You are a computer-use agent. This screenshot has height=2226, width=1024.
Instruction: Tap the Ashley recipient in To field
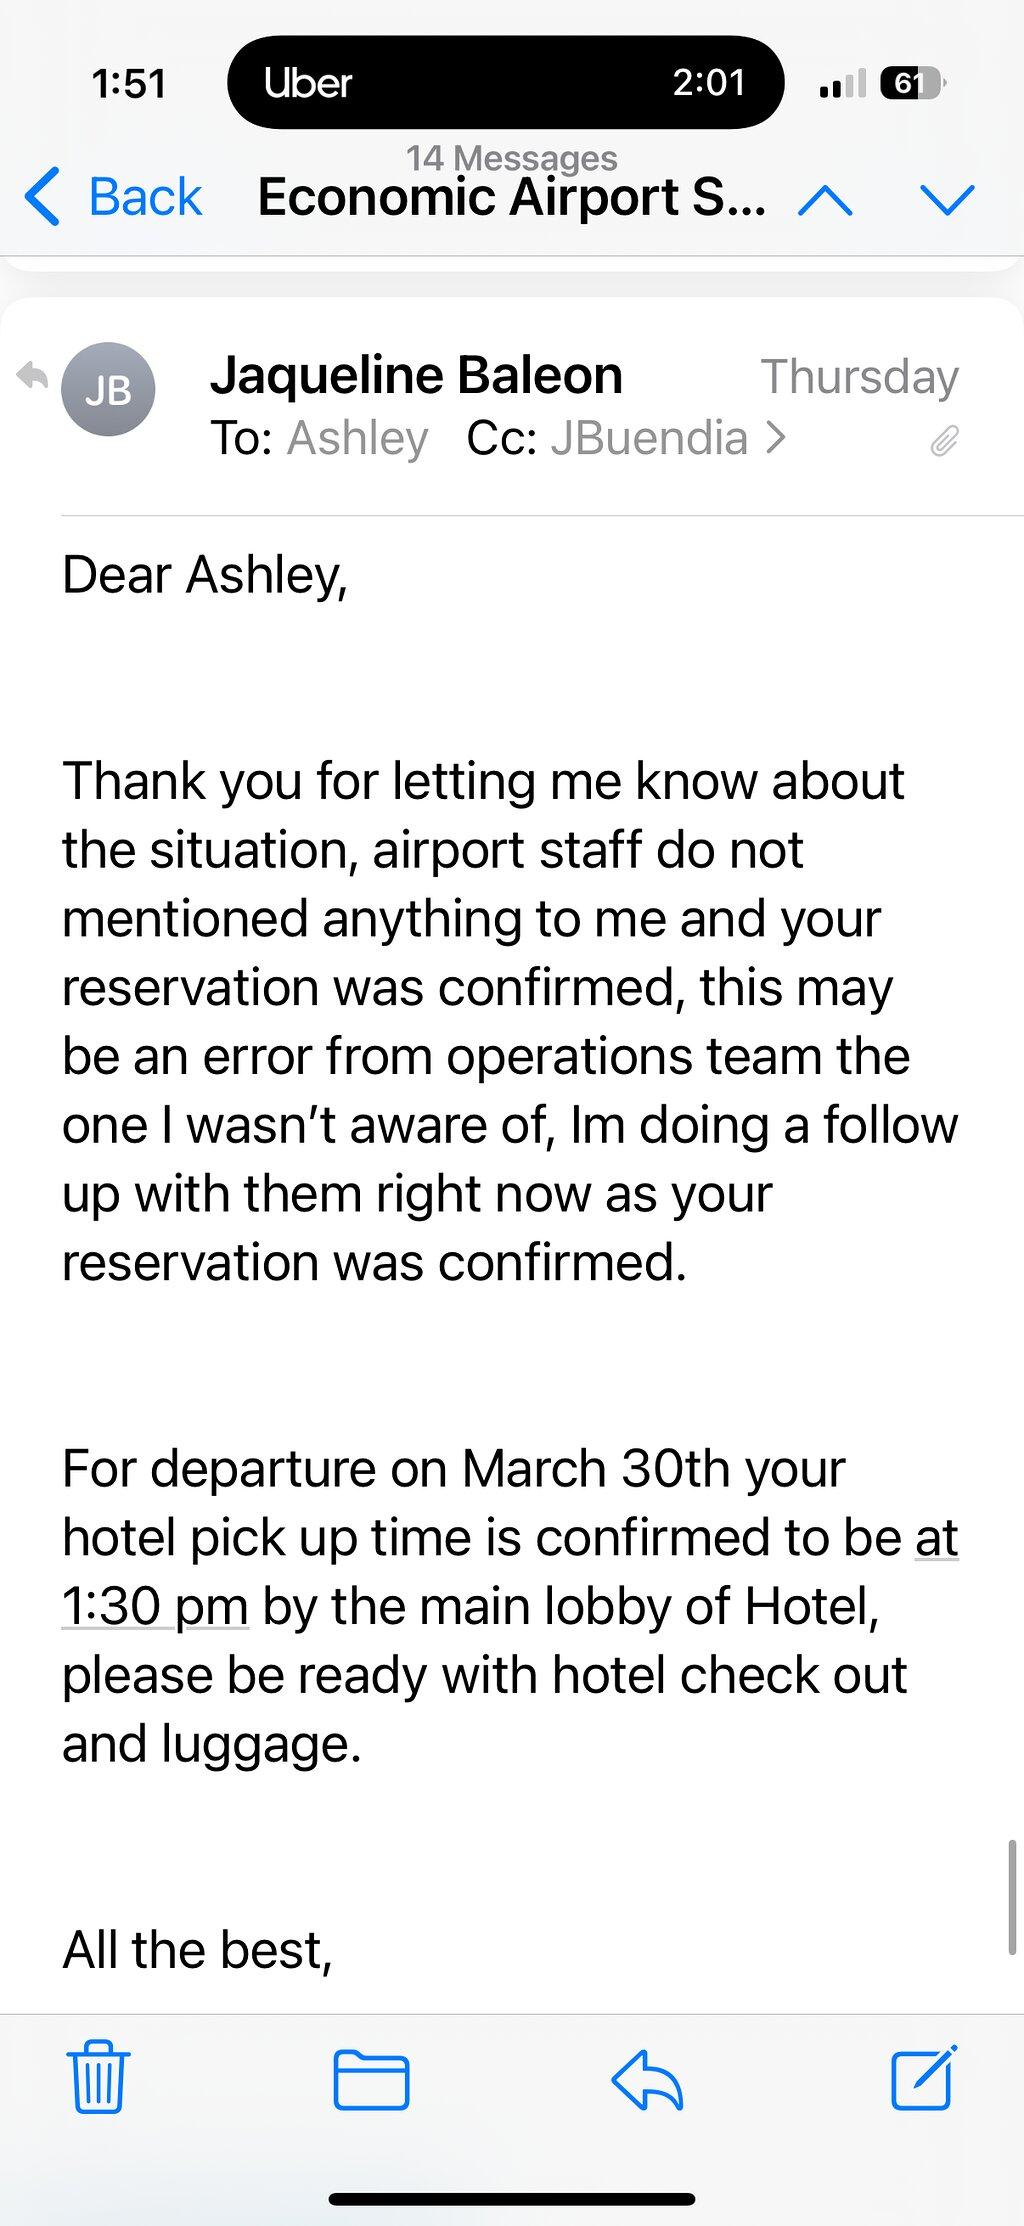click(x=358, y=438)
